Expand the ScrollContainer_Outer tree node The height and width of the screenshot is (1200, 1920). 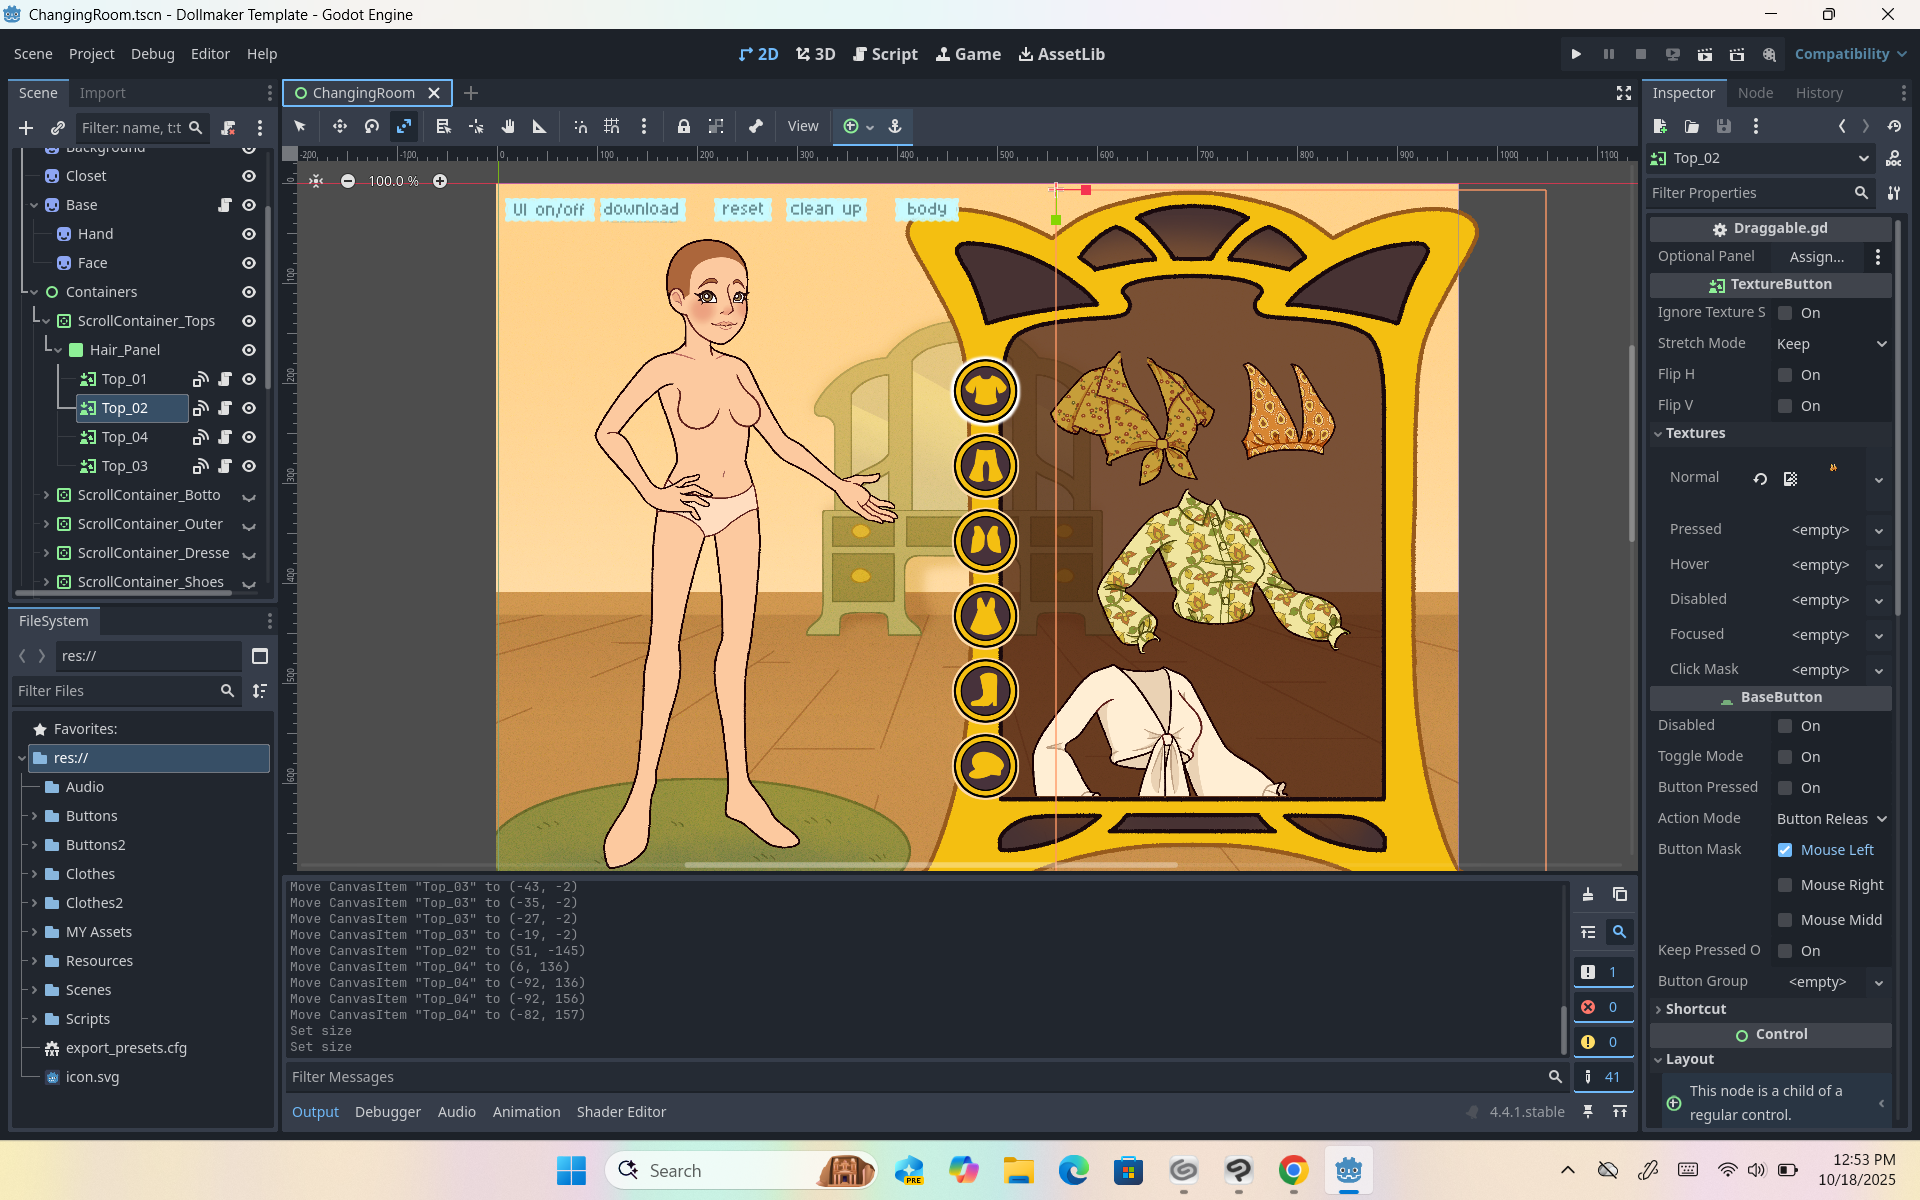[46, 524]
